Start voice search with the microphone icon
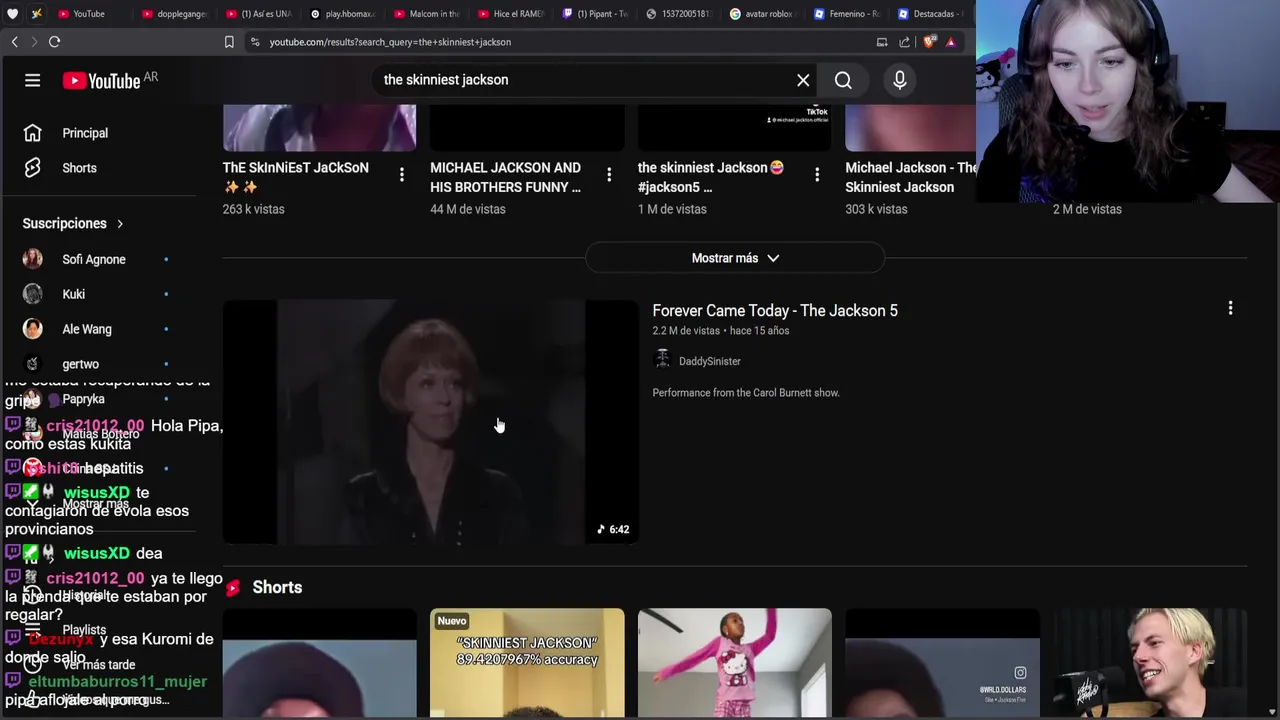The height and width of the screenshot is (720, 1280). point(900,80)
